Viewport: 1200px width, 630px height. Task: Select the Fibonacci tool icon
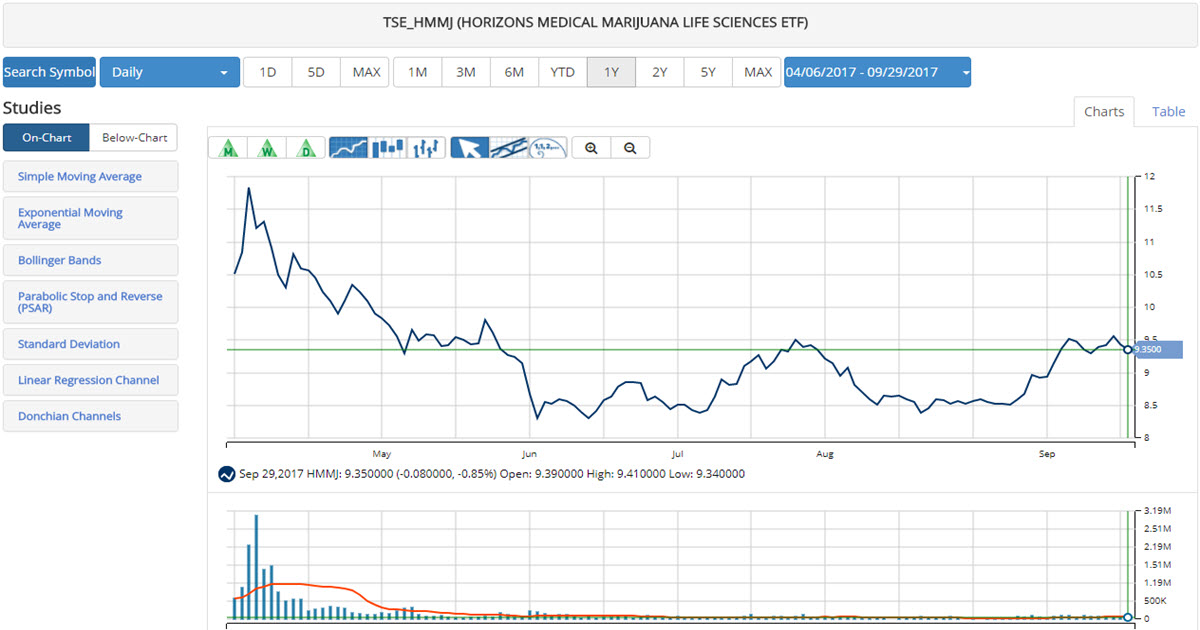coord(547,148)
